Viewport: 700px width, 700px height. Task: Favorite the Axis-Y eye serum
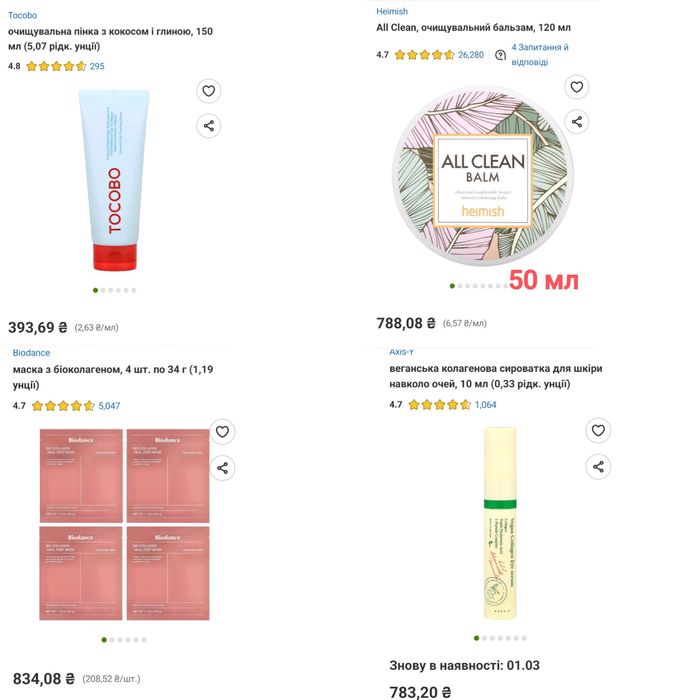598,430
